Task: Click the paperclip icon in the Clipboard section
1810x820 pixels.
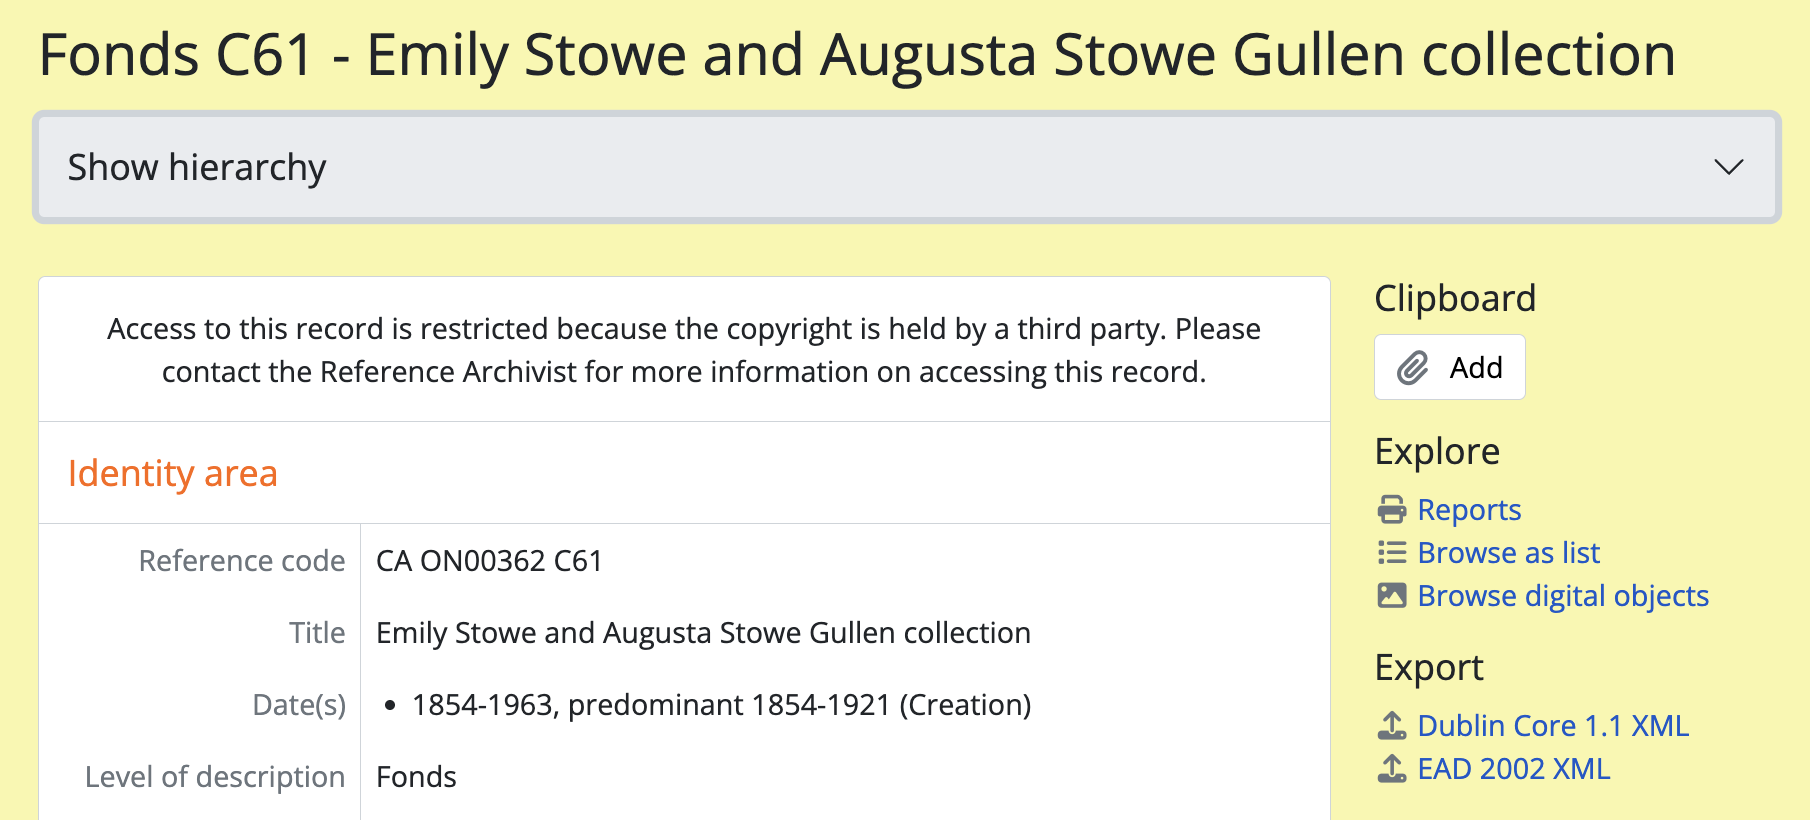Action: [1412, 368]
